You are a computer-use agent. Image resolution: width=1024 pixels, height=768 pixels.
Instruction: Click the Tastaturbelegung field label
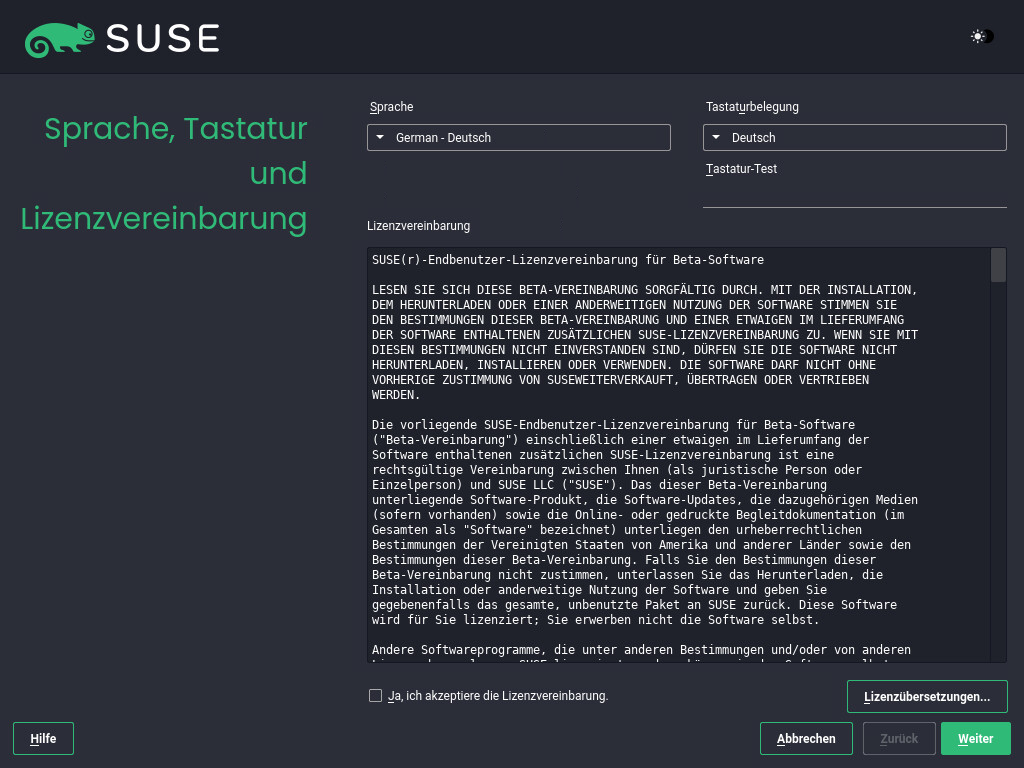(752, 107)
